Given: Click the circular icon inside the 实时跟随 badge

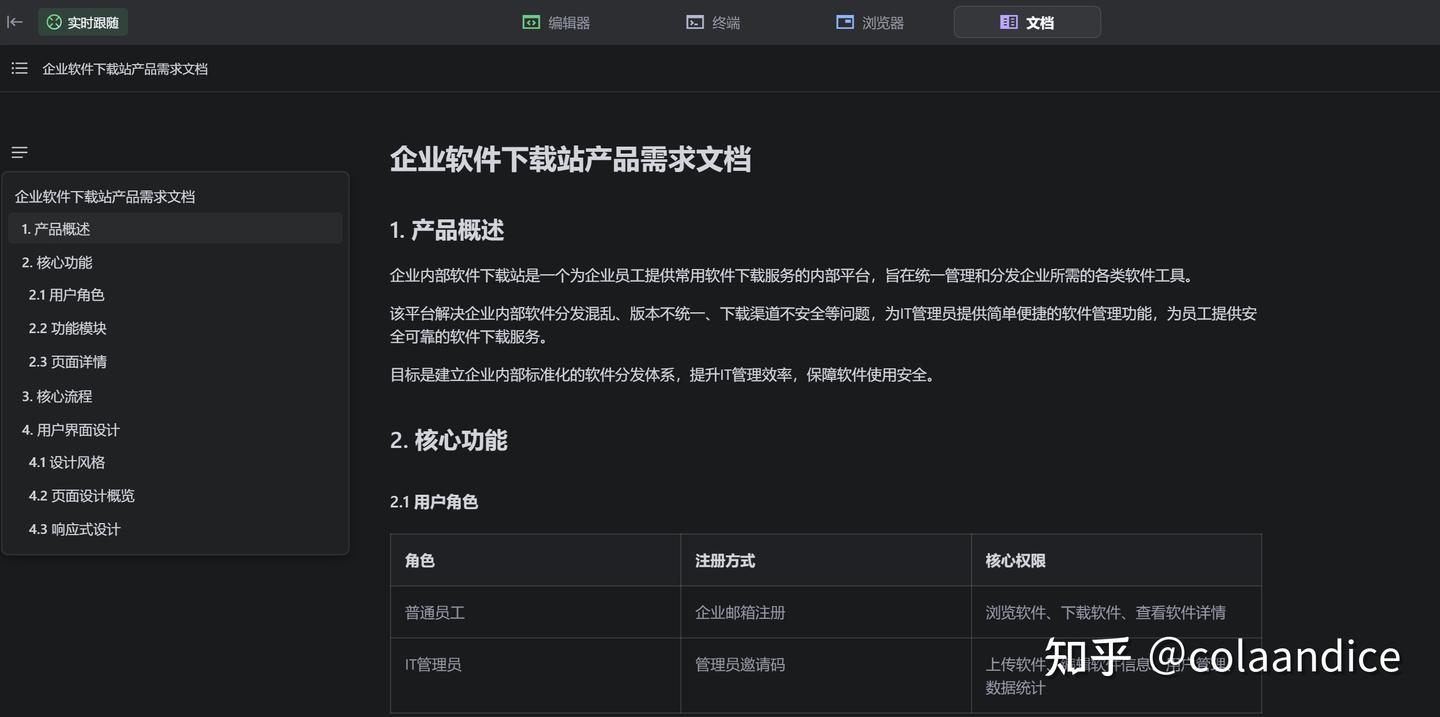Looking at the screenshot, I should pyautogui.click(x=52, y=21).
